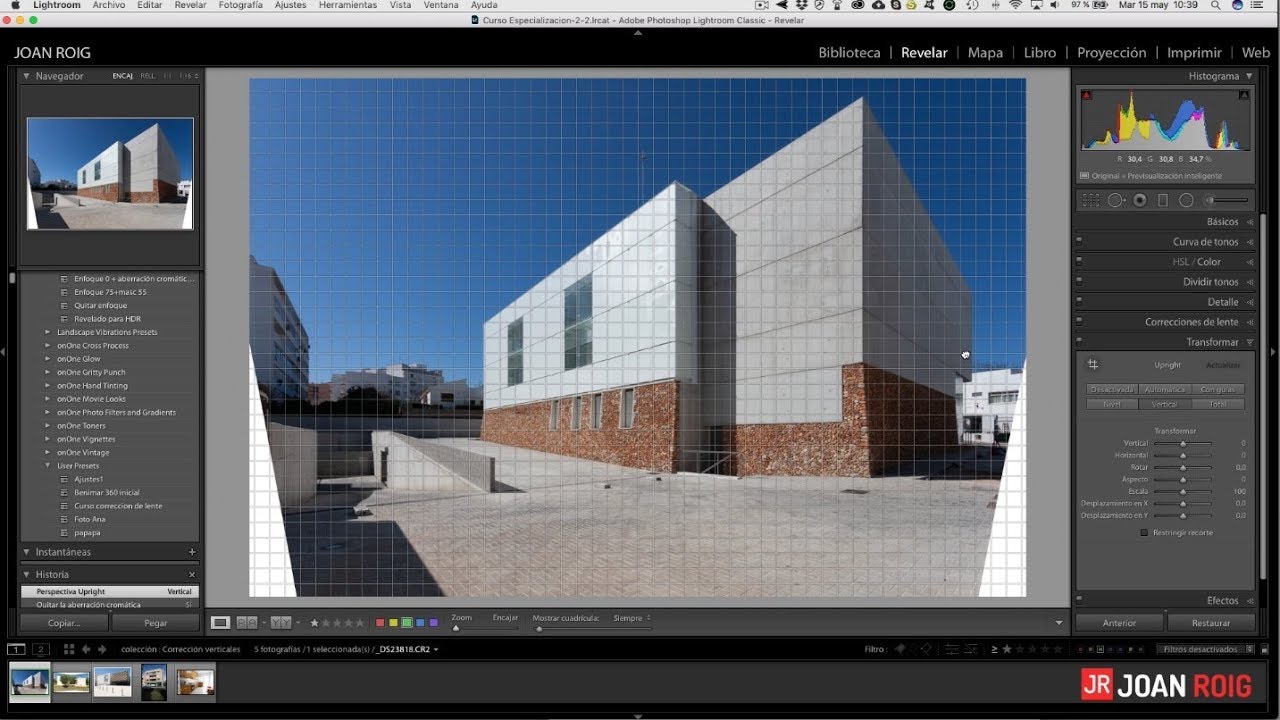Open Before/After side-by-side view
1280x720 pixels.
(247, 622)
